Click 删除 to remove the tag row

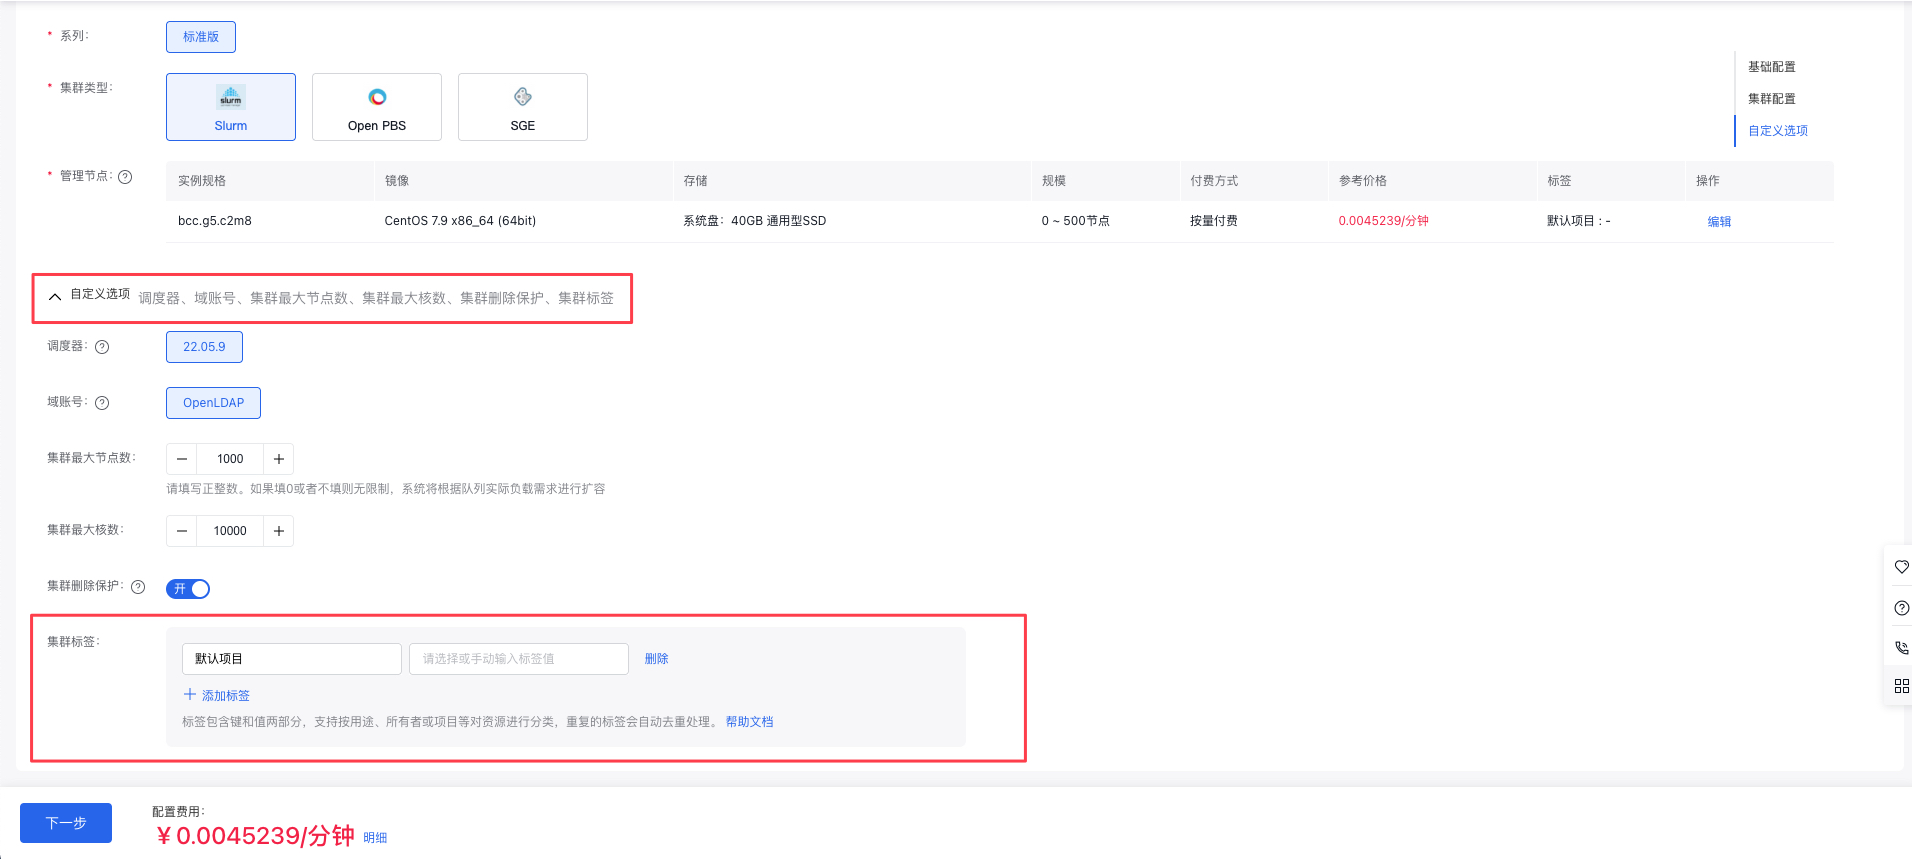[x=657, y=659]
